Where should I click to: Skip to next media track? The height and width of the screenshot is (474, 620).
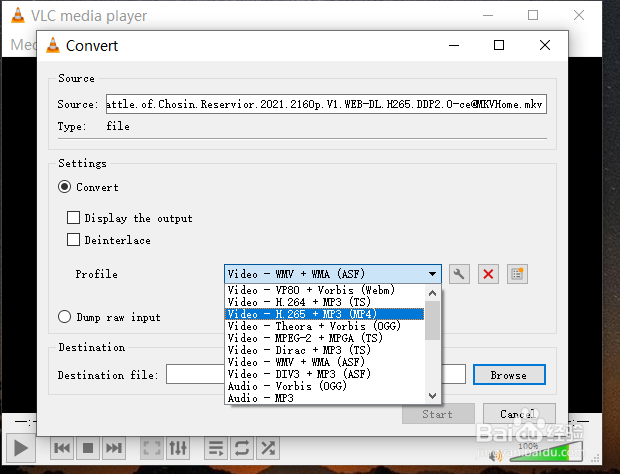point(114,448)
